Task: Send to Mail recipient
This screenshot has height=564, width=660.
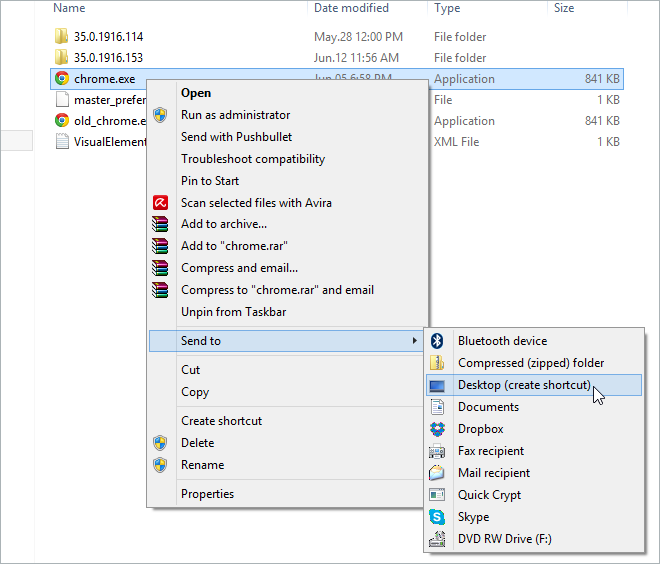Action: pyautogui.click(x=534, y=473)
